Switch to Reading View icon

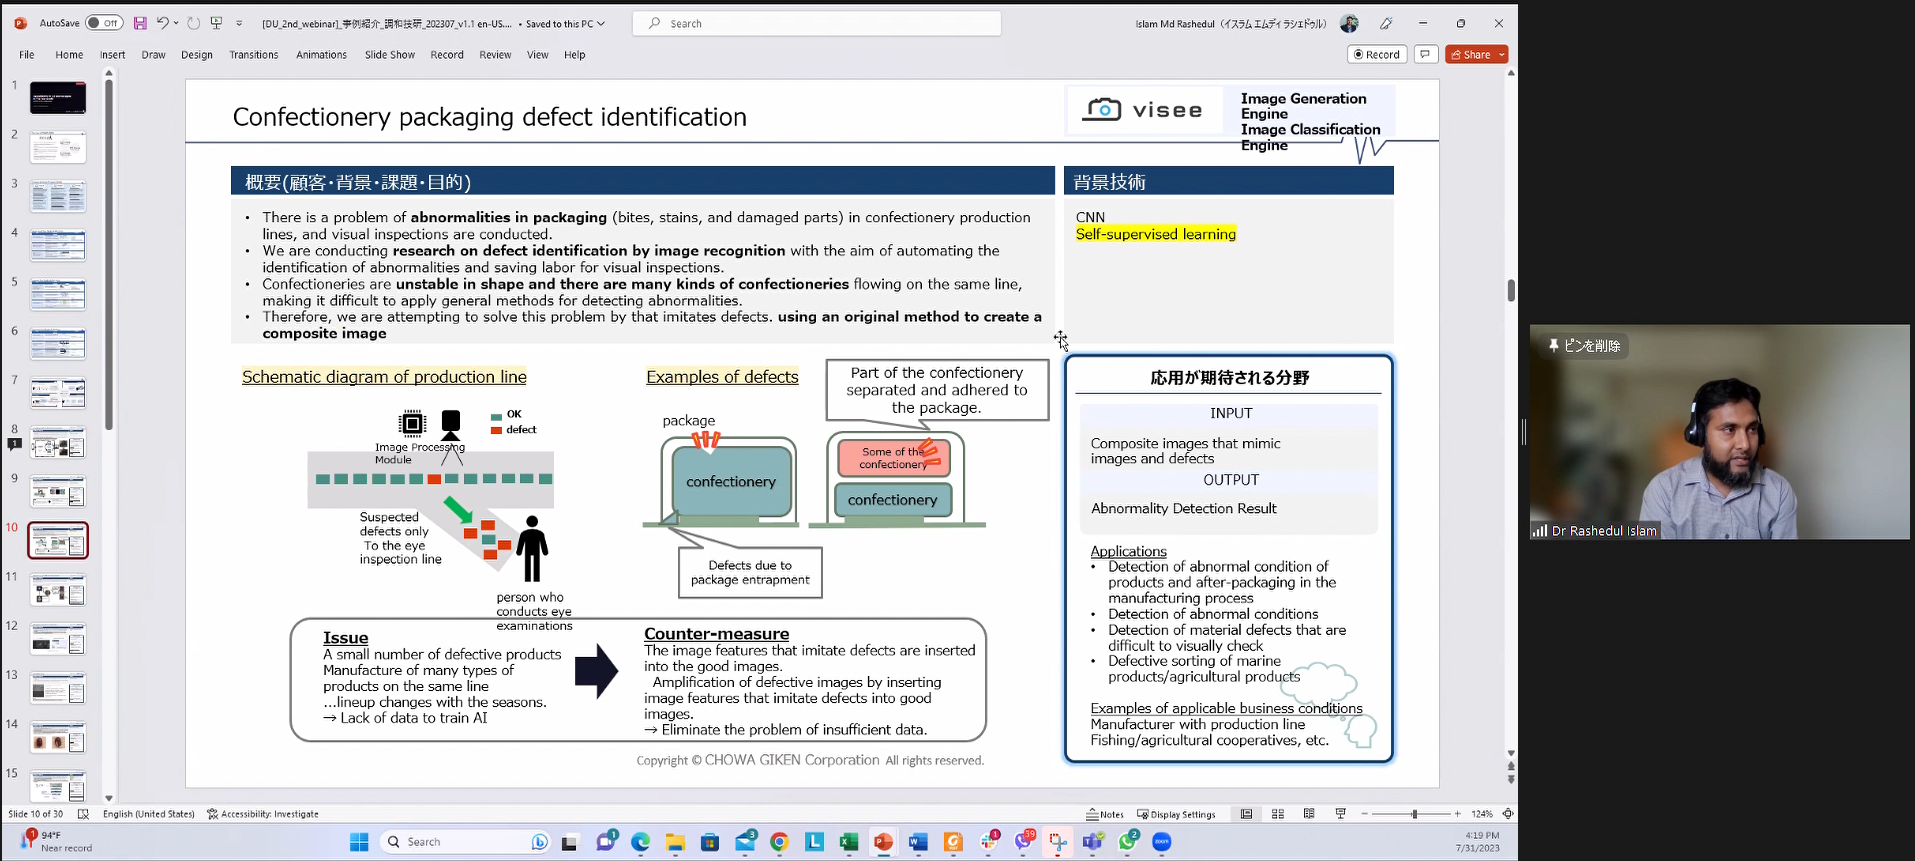(1309, 814)
